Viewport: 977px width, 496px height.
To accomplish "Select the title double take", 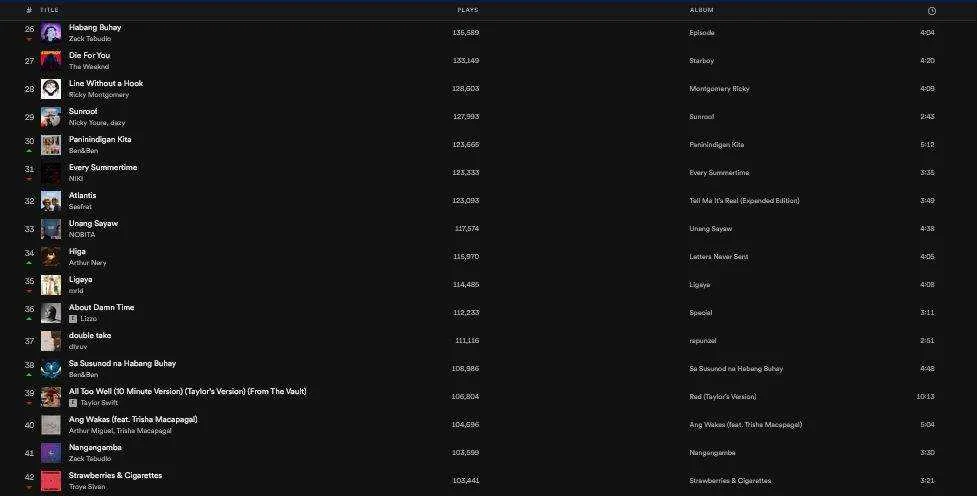I will point(90,335).
